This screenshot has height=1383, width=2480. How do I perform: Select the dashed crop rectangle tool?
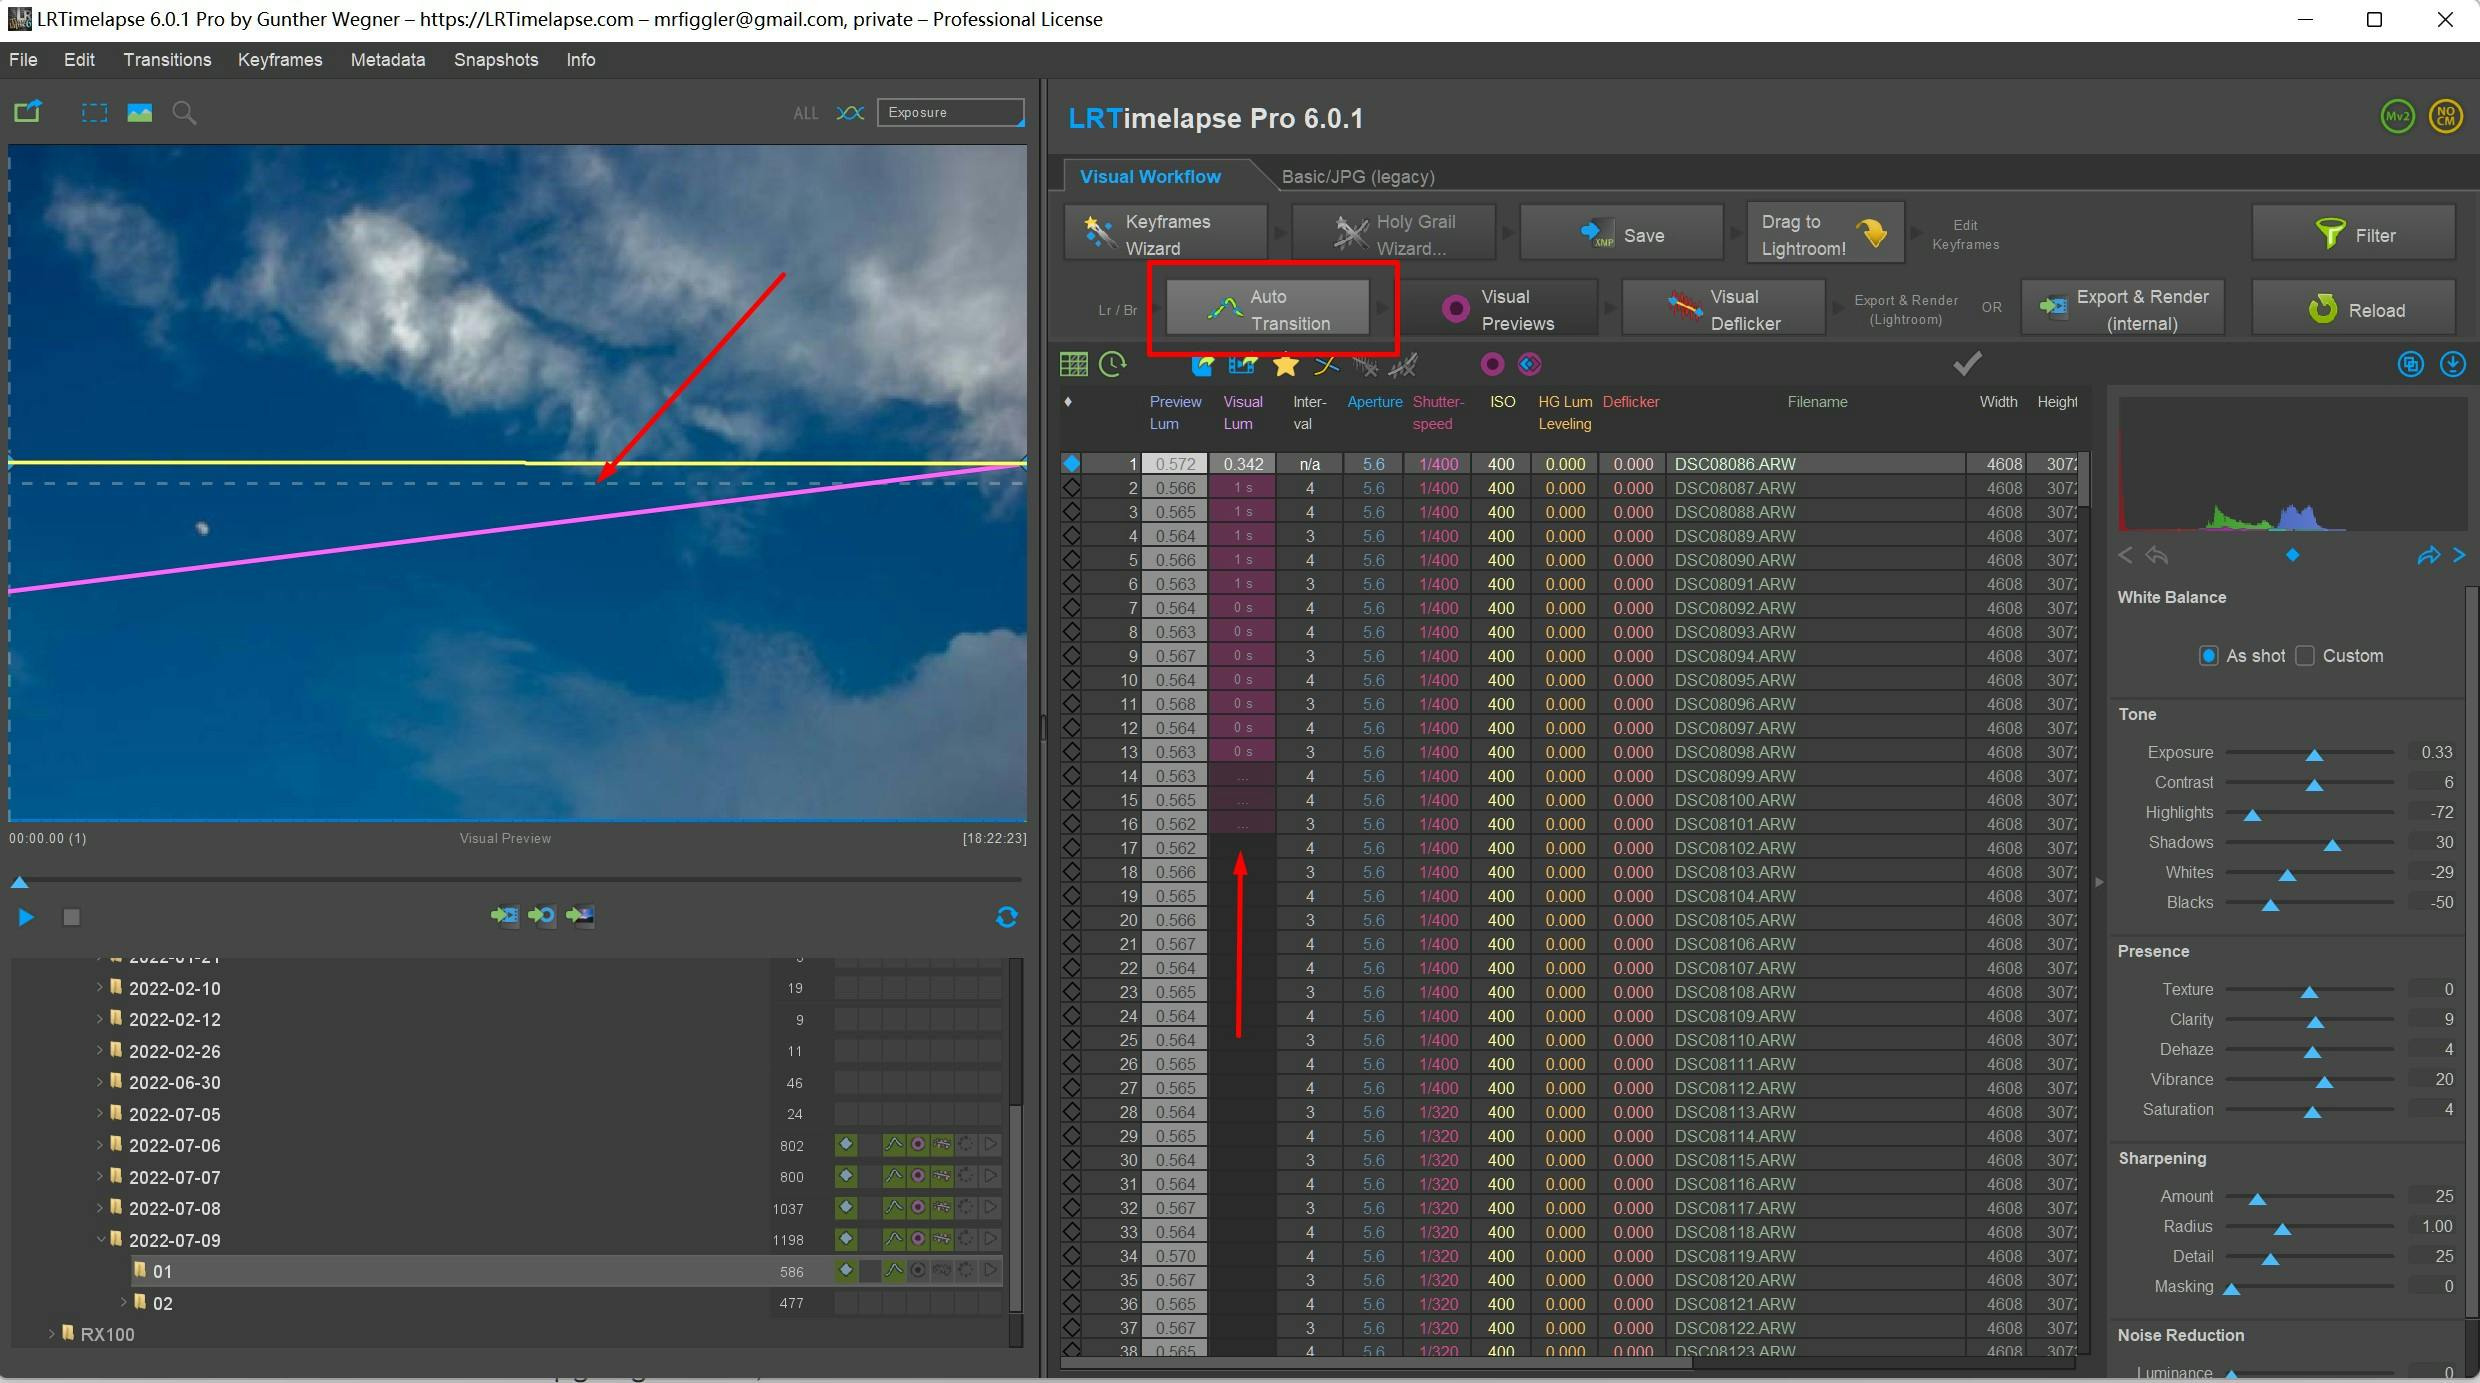click(94, 113)
